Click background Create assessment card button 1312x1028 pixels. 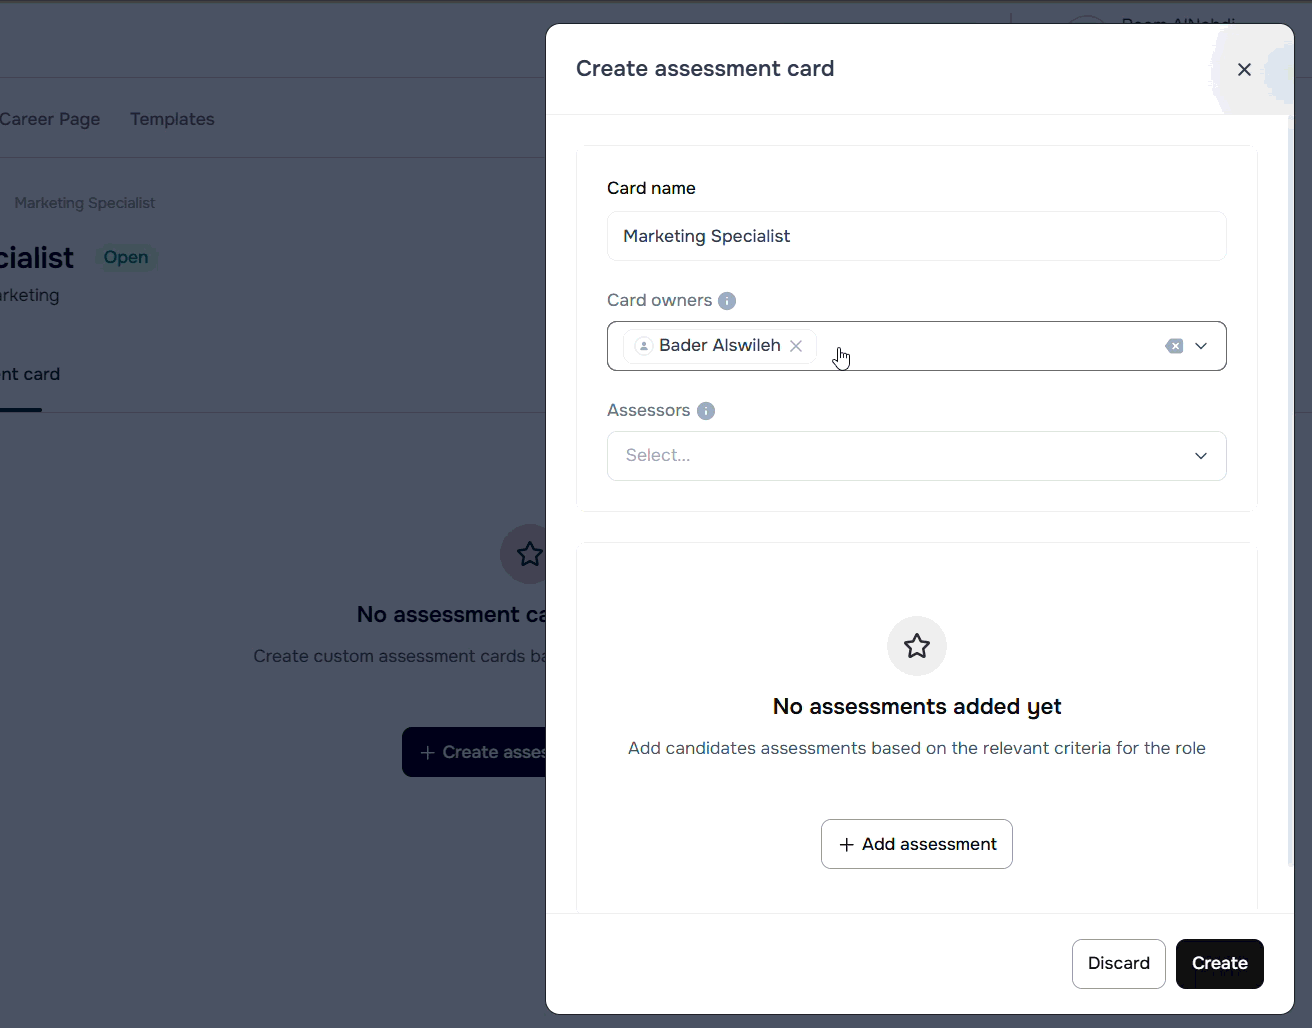pyautogui.click(x=475, y=752)
